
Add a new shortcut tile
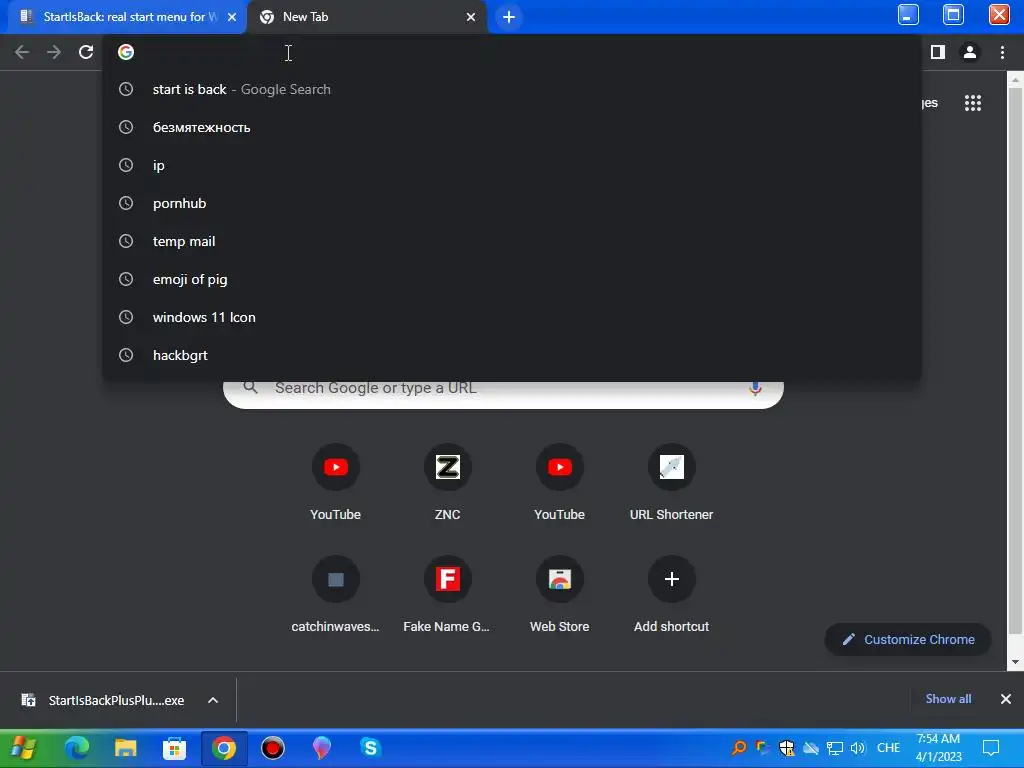tap(671, 594)
